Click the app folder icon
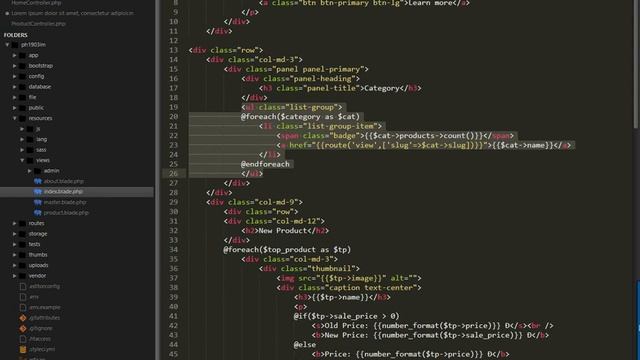Screen dimensions: 640x360 click(22, 55)
